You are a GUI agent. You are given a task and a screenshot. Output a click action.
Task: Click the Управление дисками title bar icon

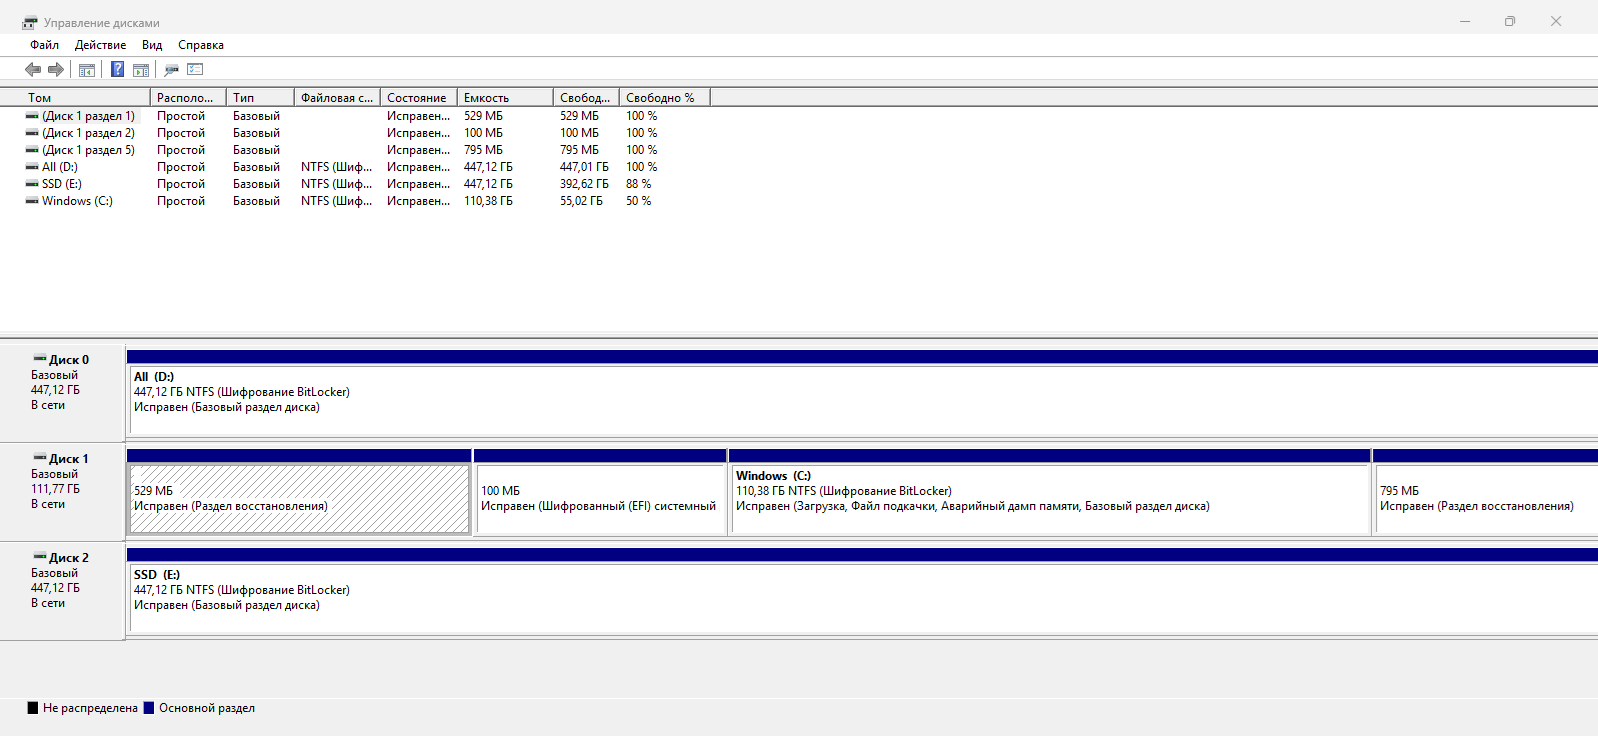point(30,22)
